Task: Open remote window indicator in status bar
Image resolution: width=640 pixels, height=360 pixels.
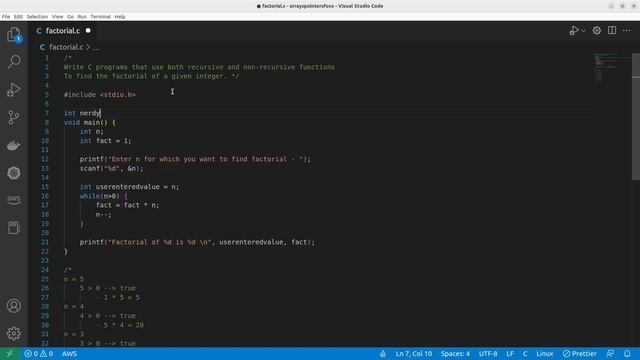Action: [x=9, y=354]
